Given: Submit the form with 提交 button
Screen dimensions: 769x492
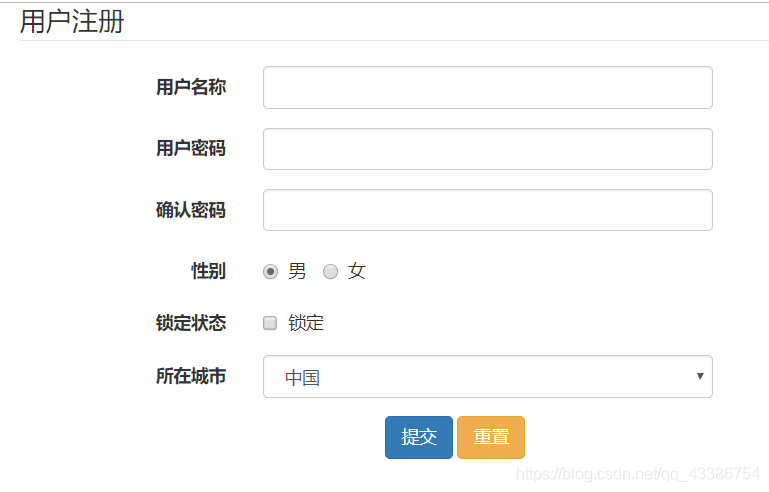Looking at the screenshot, I should [419, 438].
